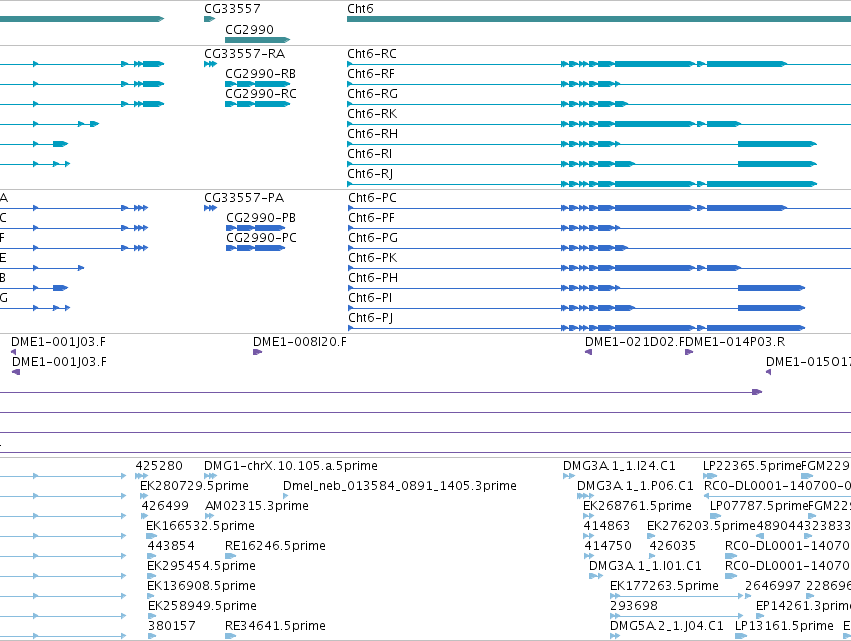Select the 426035 EST label
This screenshot has height=641, width=851.
672,546
